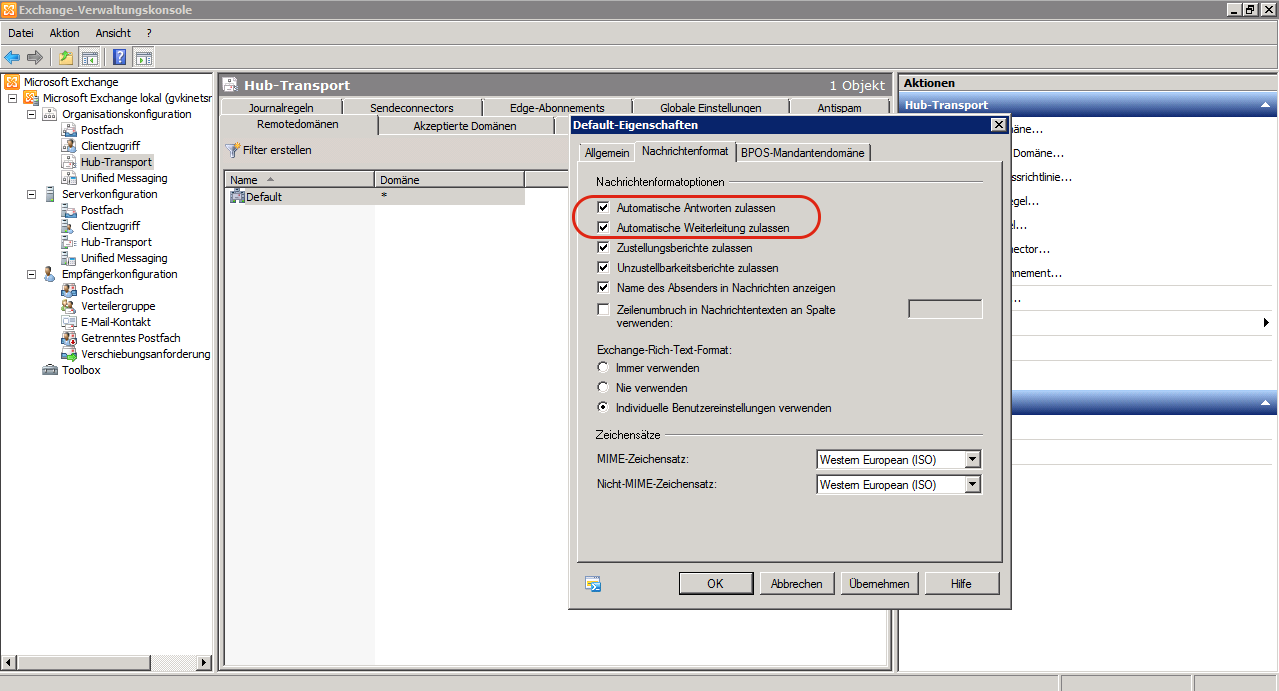Image resolution: width=1279 pixels, height=691 pixels.
Task: Open Postfach under Organisationskonfiguration
Action: (x=102, y=130)
